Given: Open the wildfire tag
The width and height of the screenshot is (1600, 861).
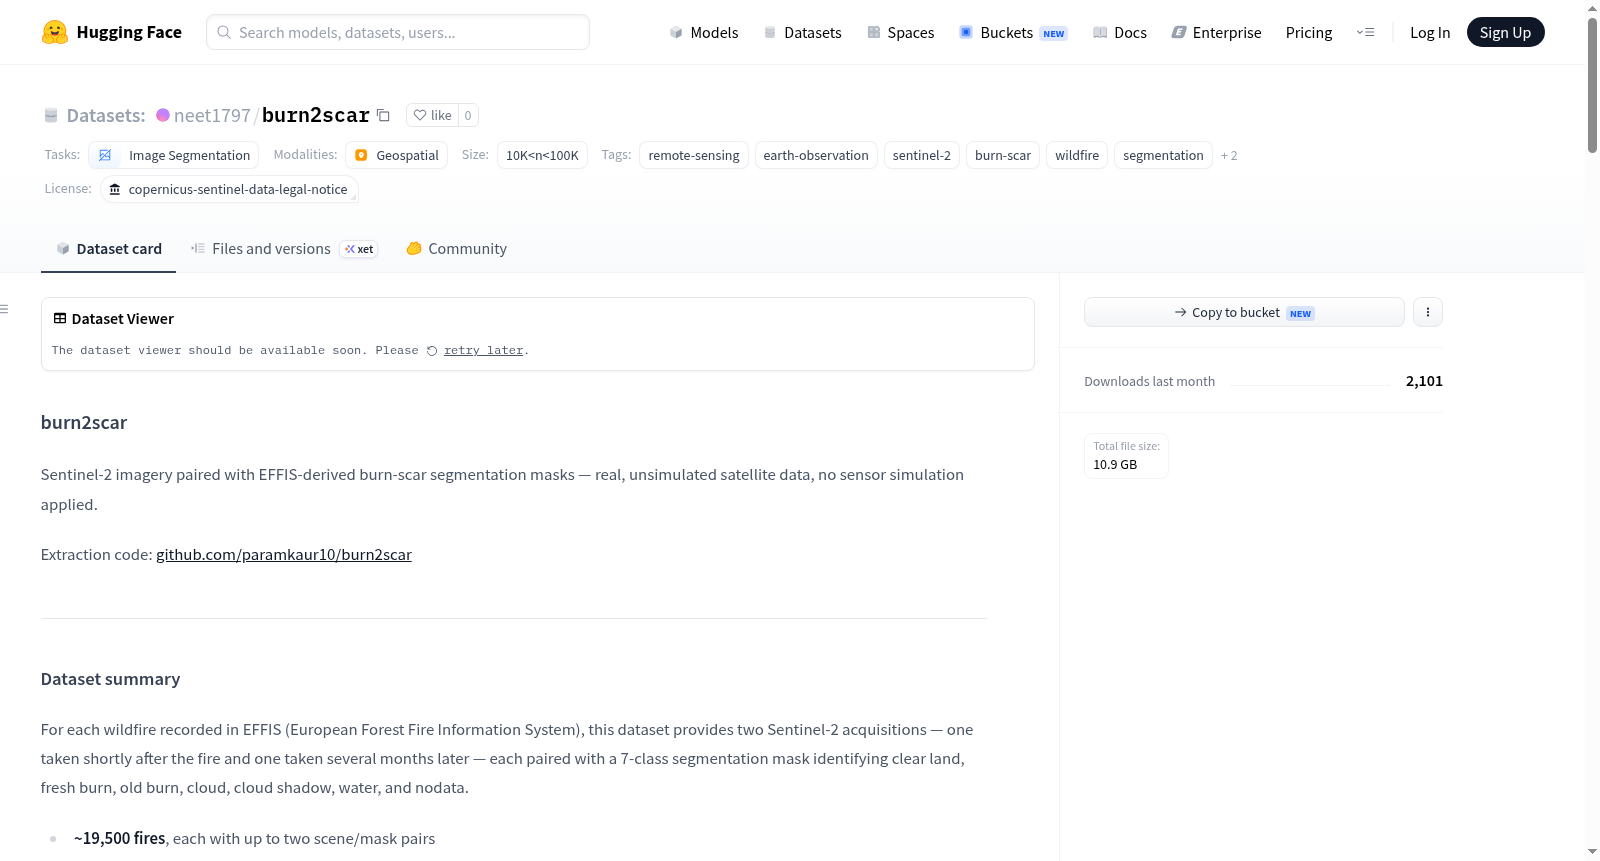Looking at the screenshot, I should click(x=1077, y=155).
